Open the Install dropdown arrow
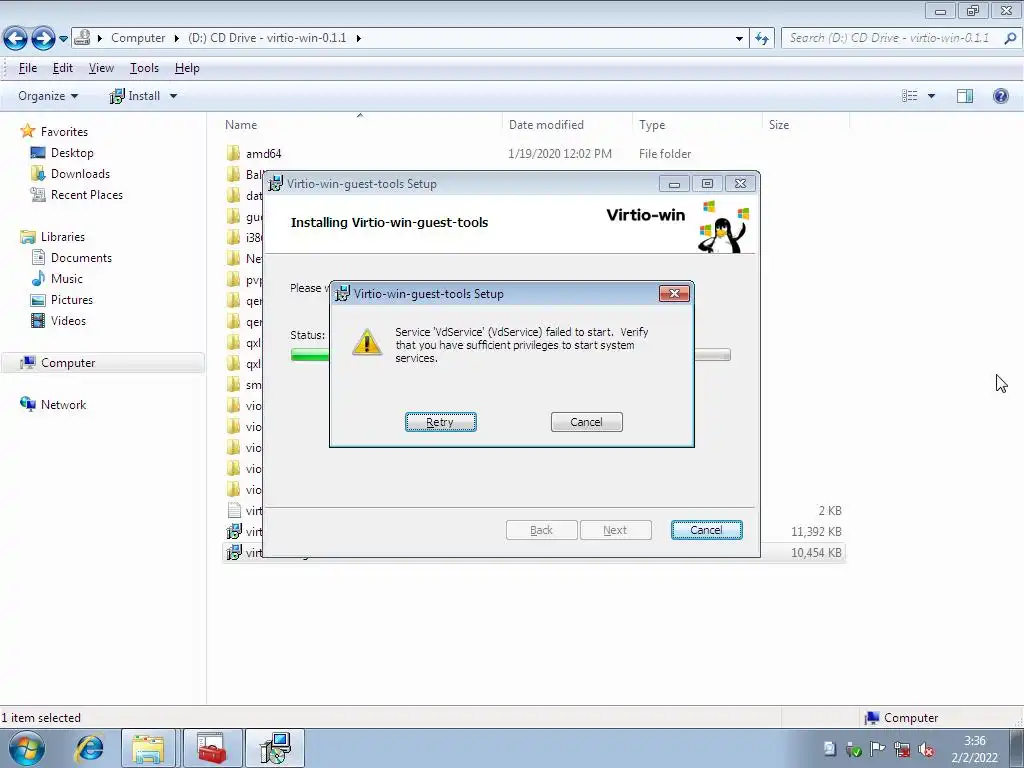Image resolution: width=1024 pixels, height=768 pixels. tap(173, 96)
